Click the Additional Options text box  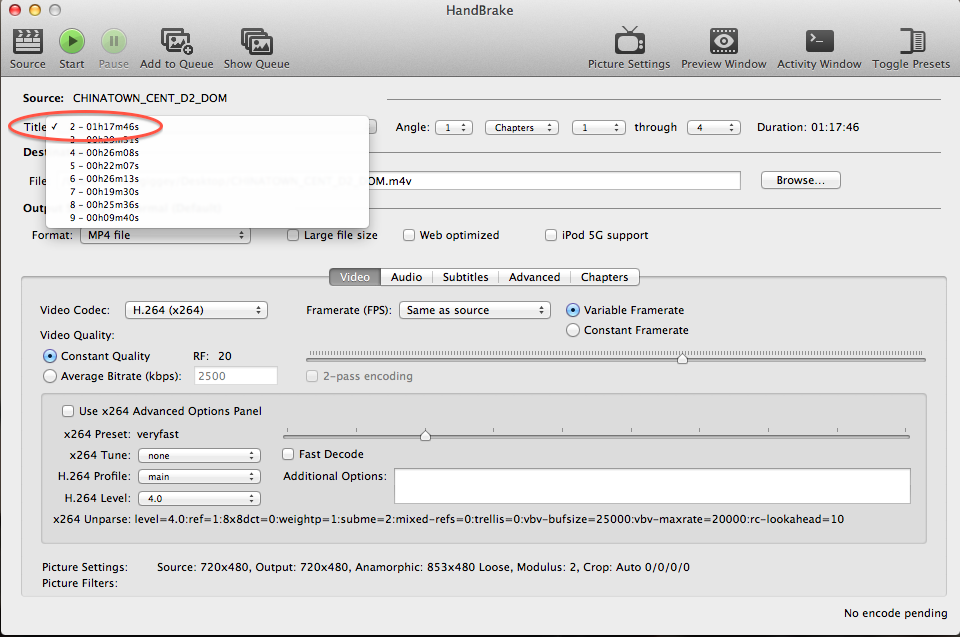(x=652, y=486)
